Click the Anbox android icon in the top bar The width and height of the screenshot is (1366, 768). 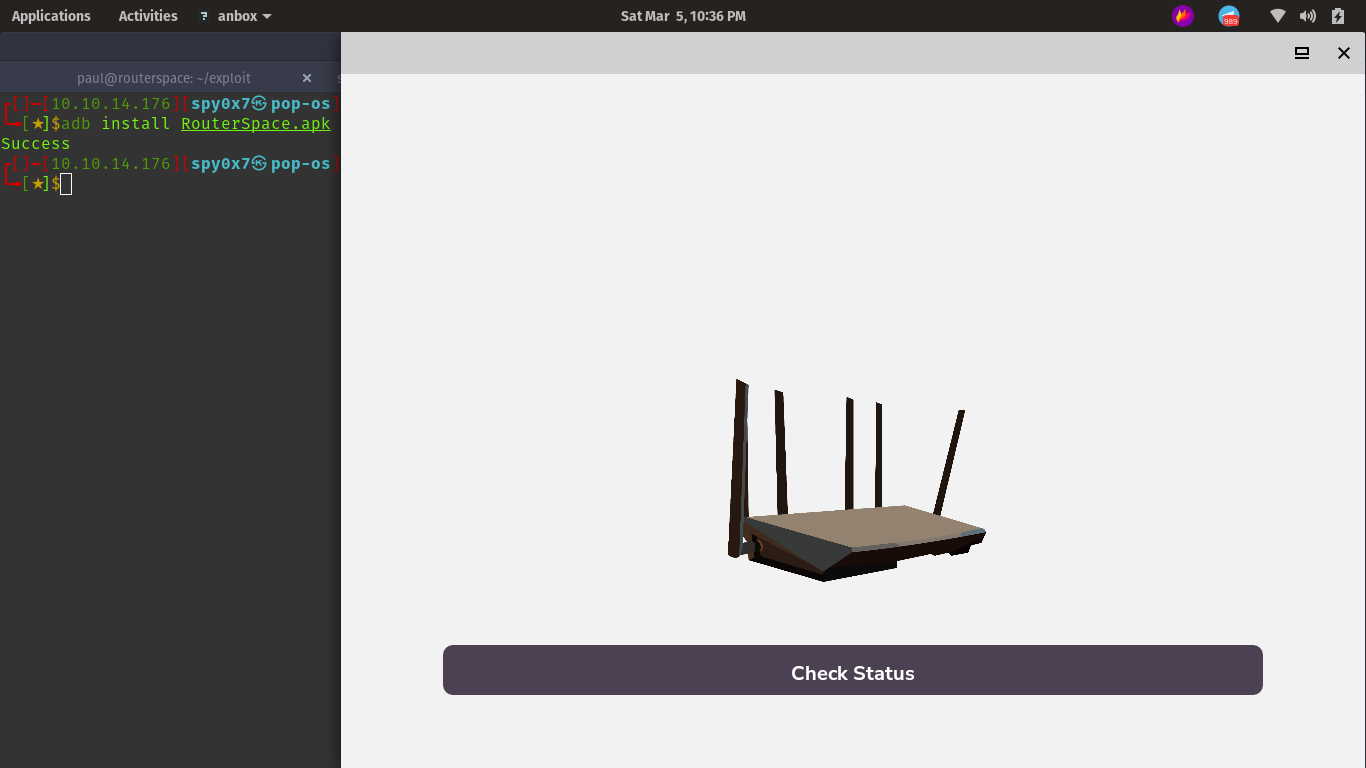point(203,15)
